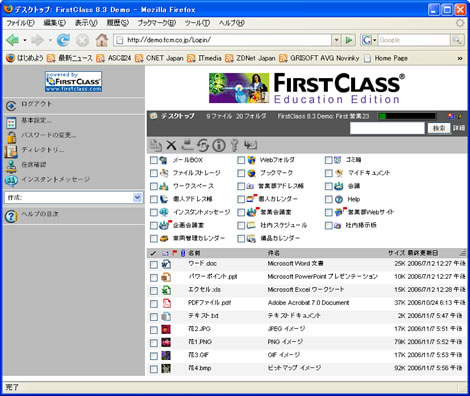Viewport: 470px width, 396px height.
Task: Click the delete X icon in FirstClass toolbar
Action: coord(171,145)
